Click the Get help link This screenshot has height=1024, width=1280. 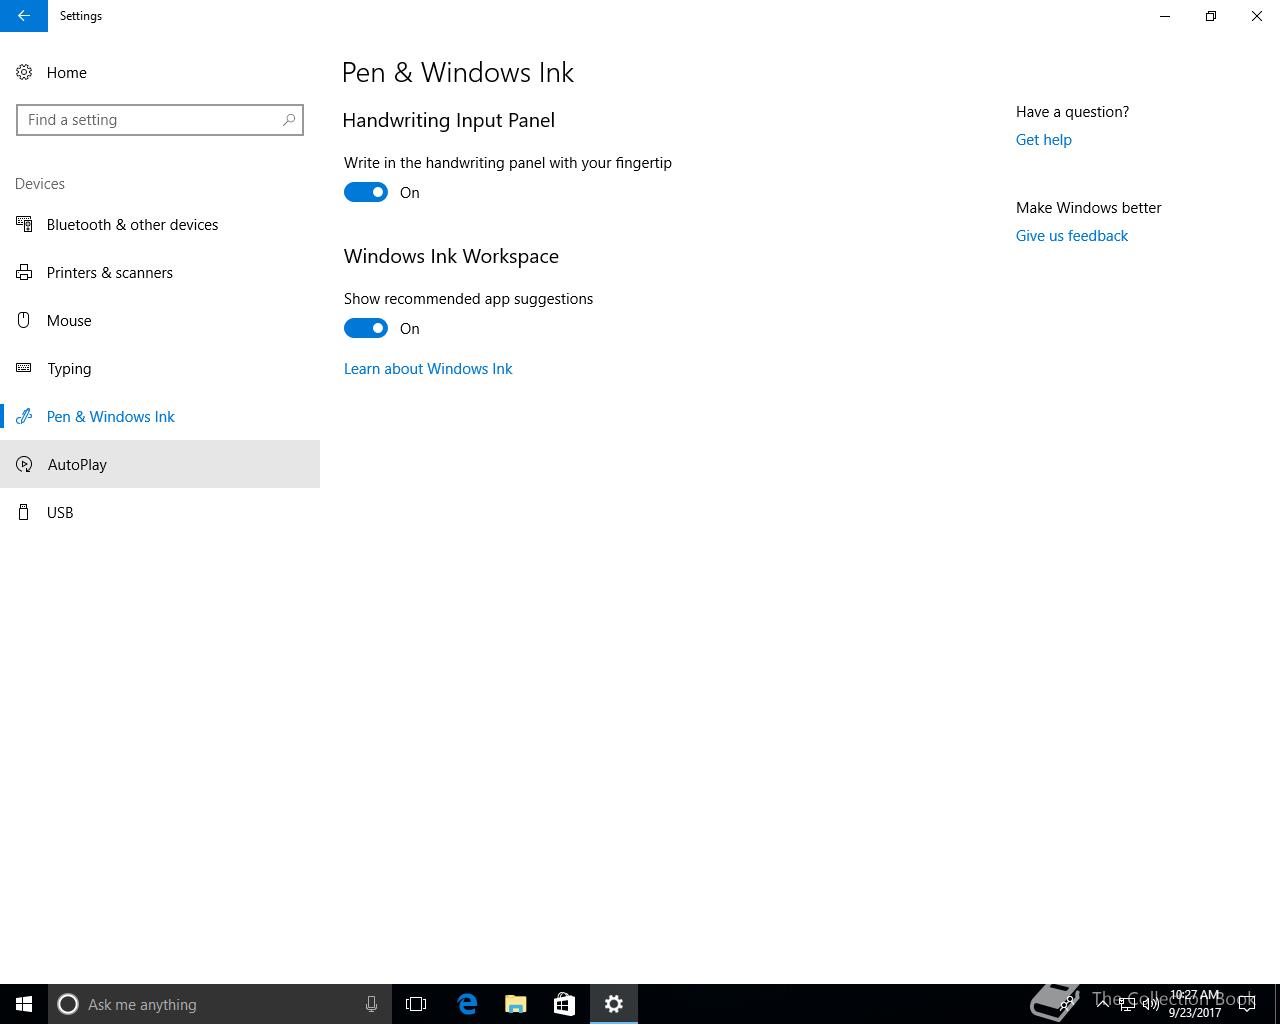coord(1044,140)
